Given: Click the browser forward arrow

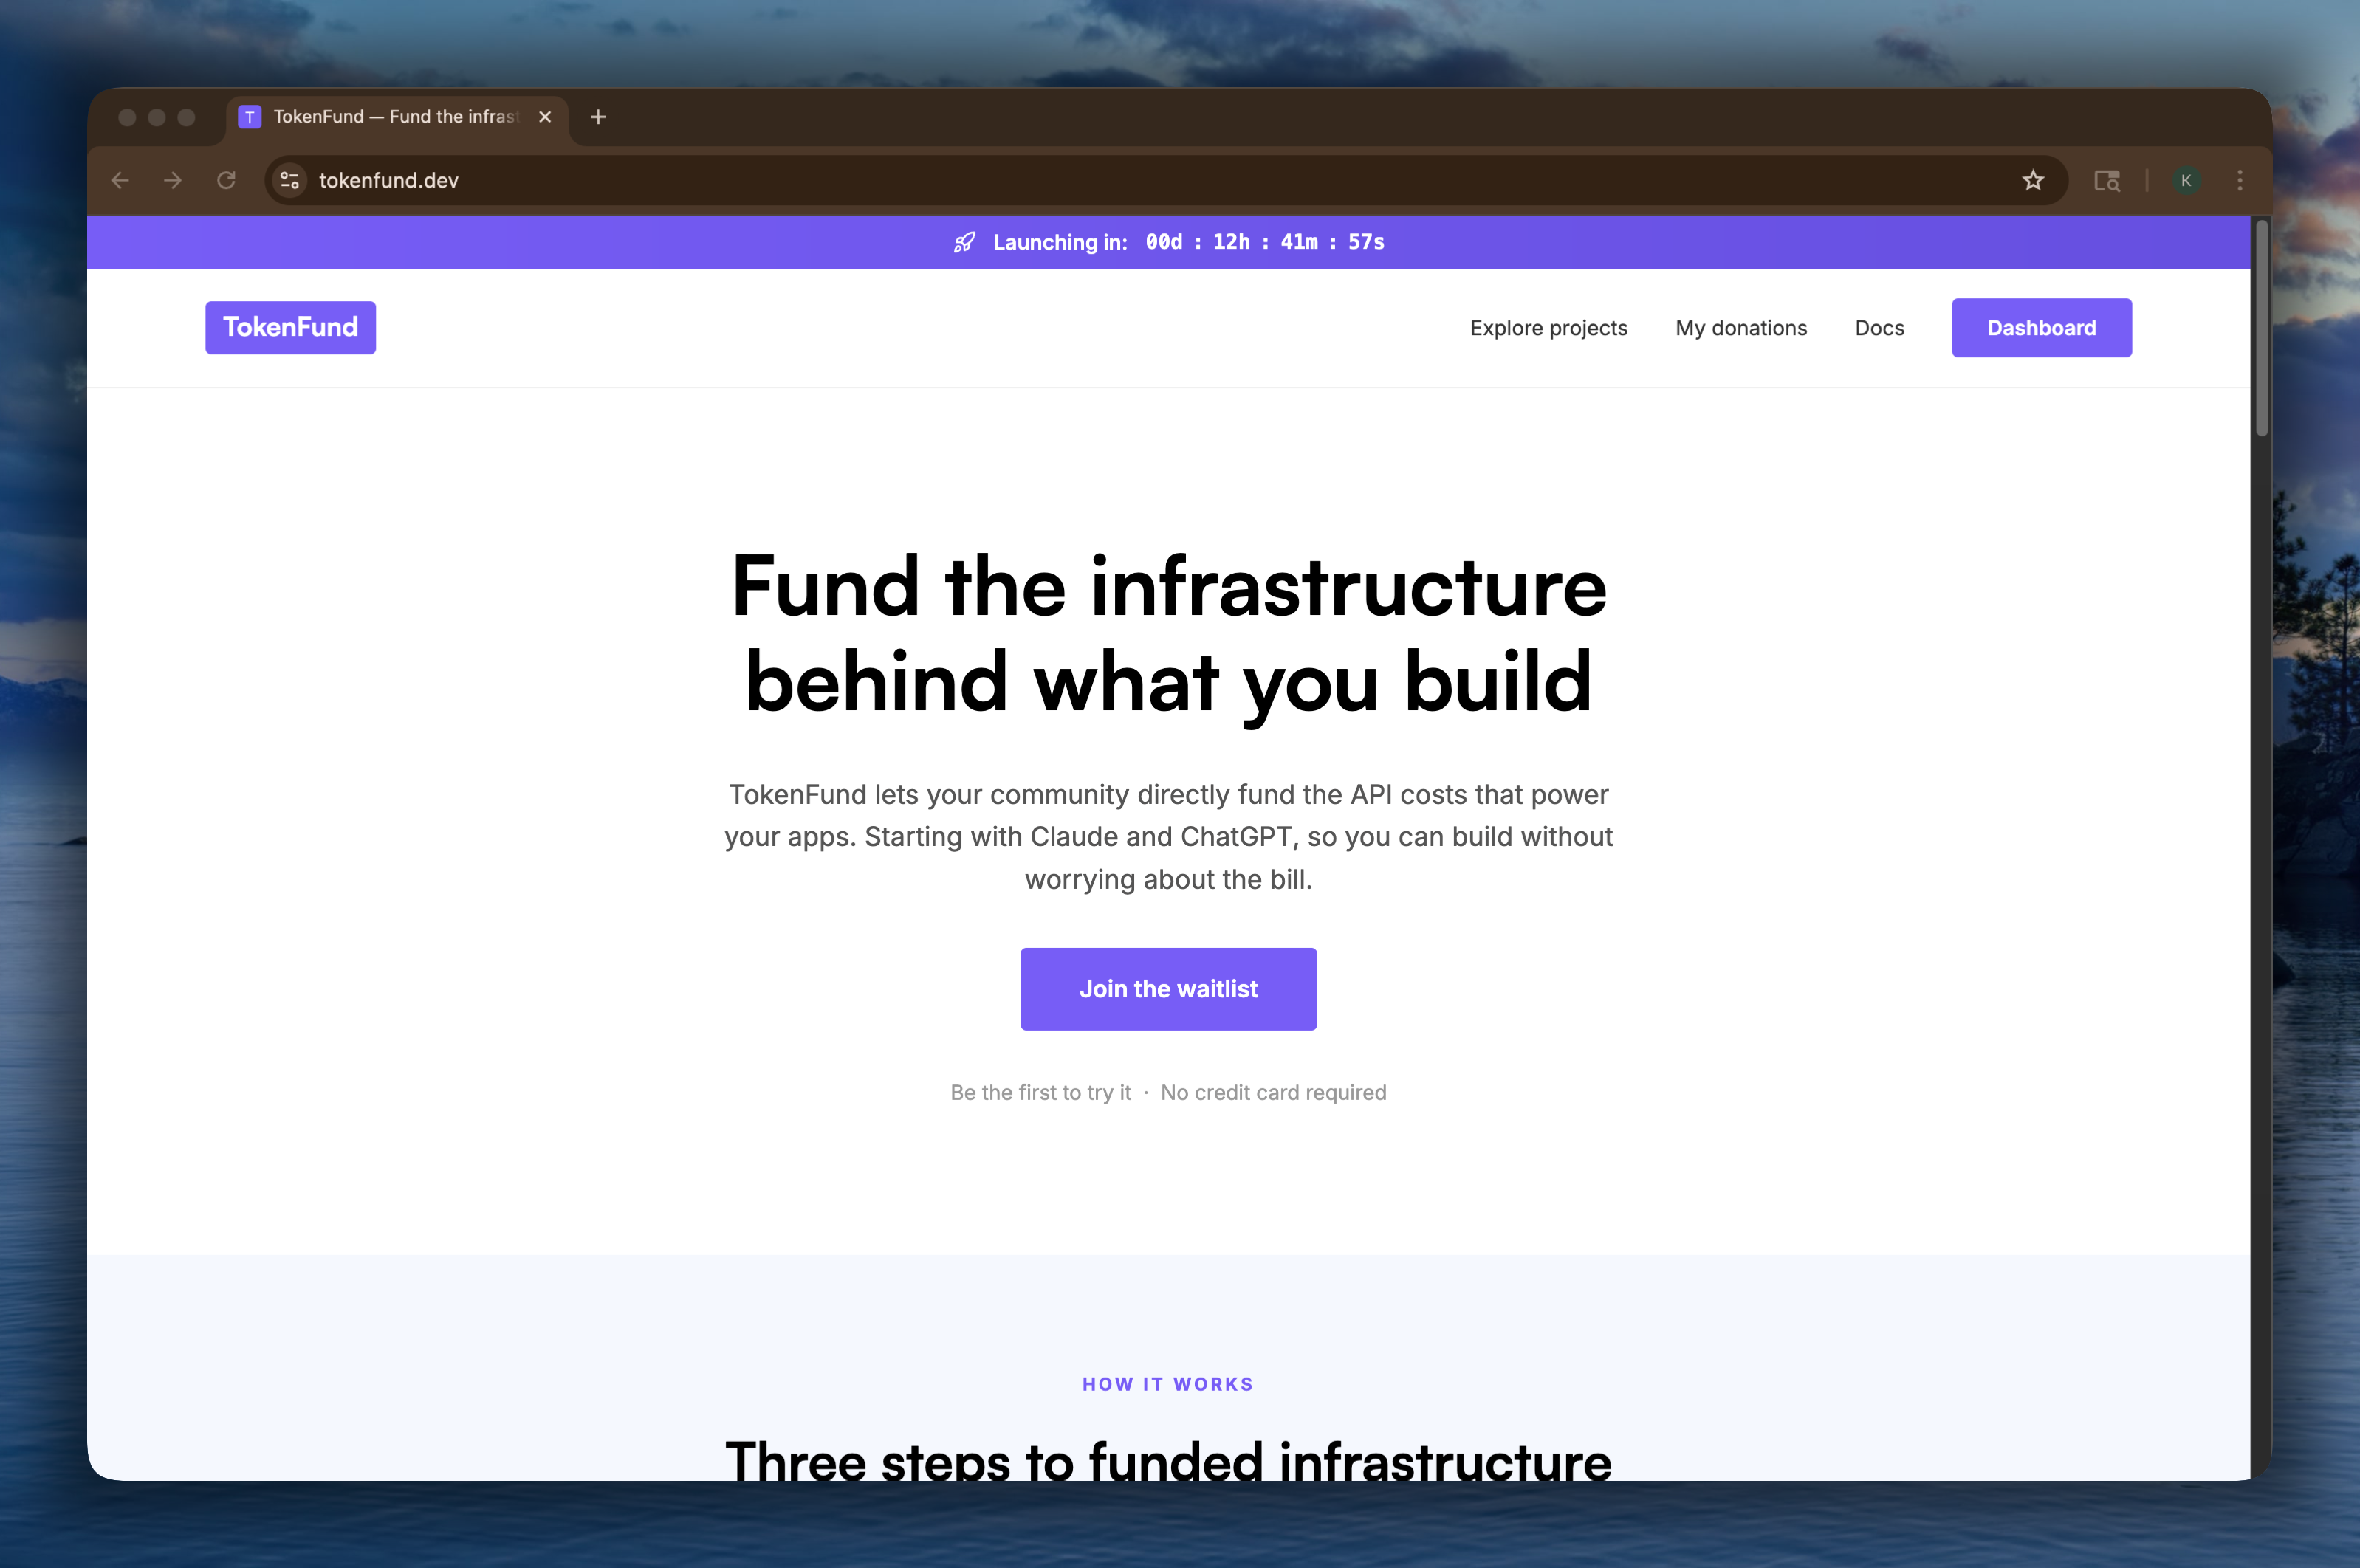Looking at the screenshot, I should (x=174, y=180).
